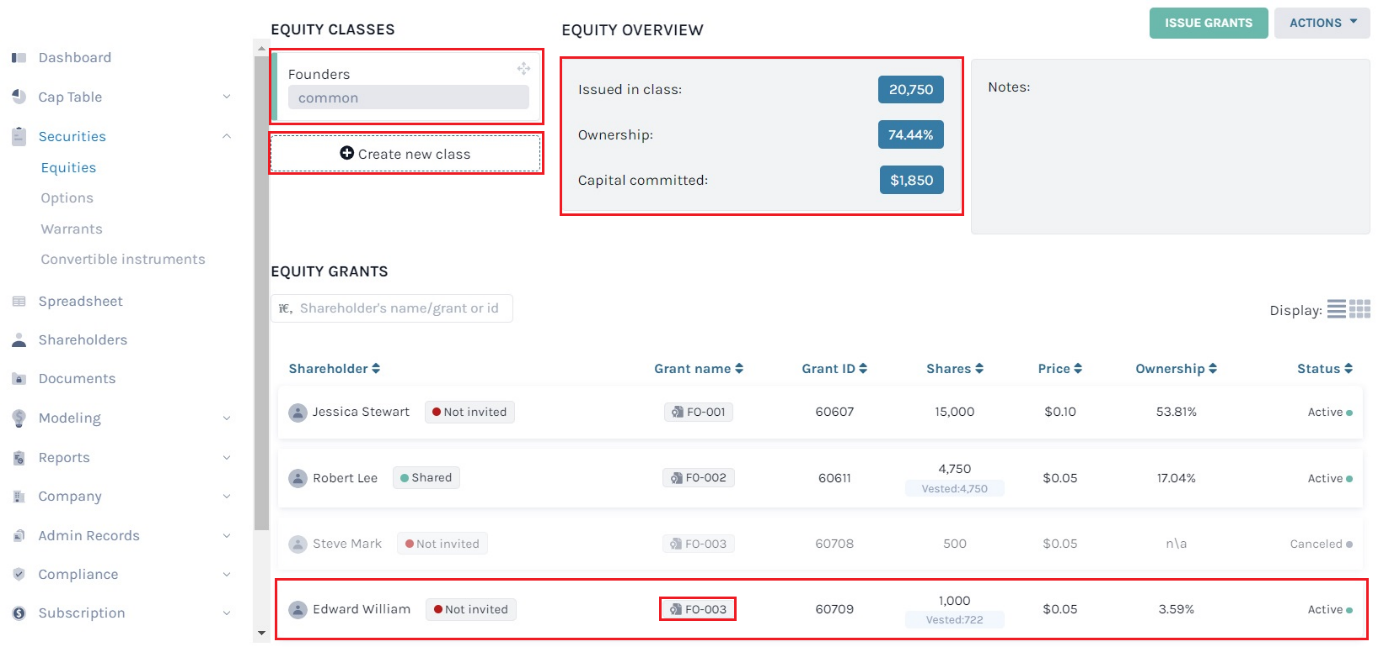The height and width of the screenshot is (652, 1378).
Task: Go to Shareholders in the sidebar
Action: 83,340
